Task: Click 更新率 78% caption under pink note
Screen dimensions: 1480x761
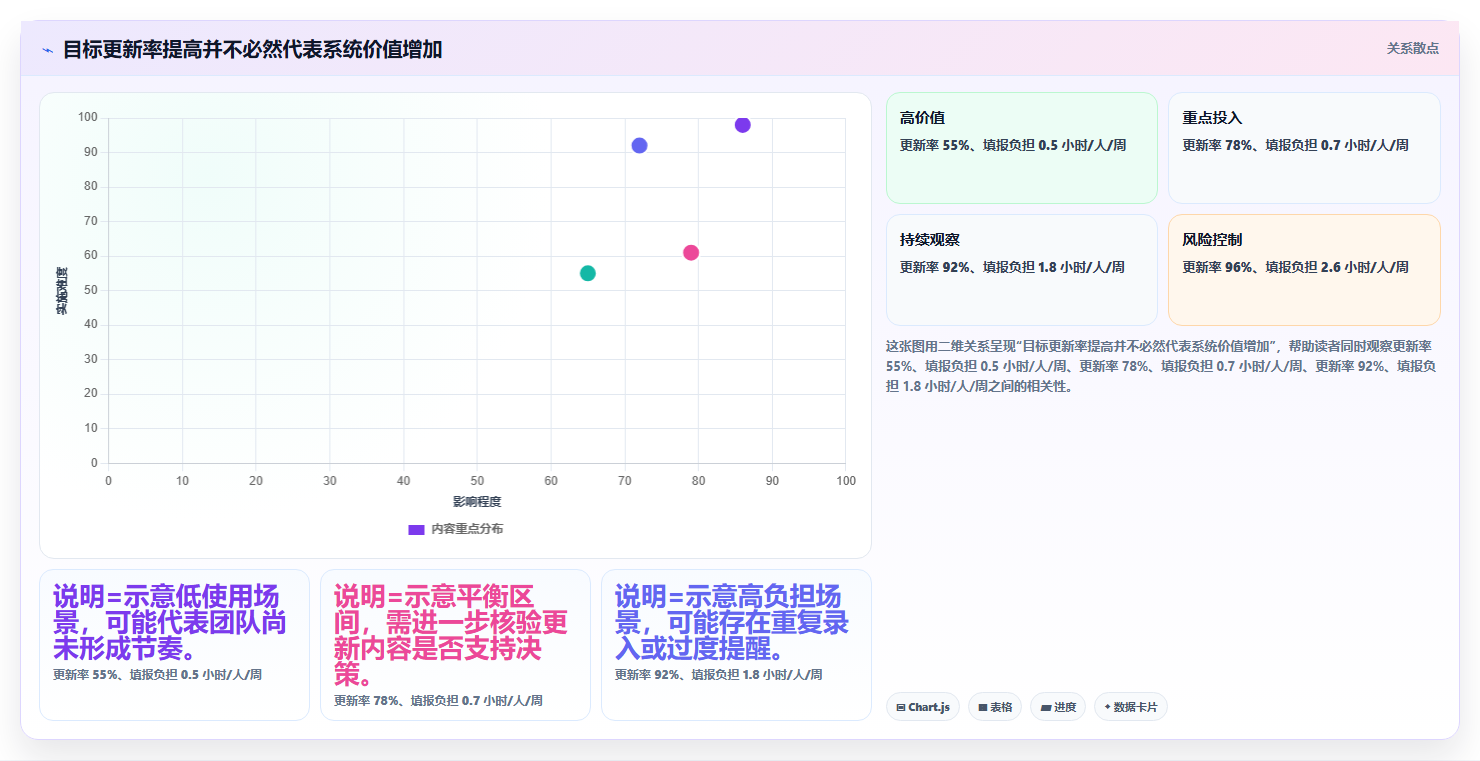Action: 439,701
